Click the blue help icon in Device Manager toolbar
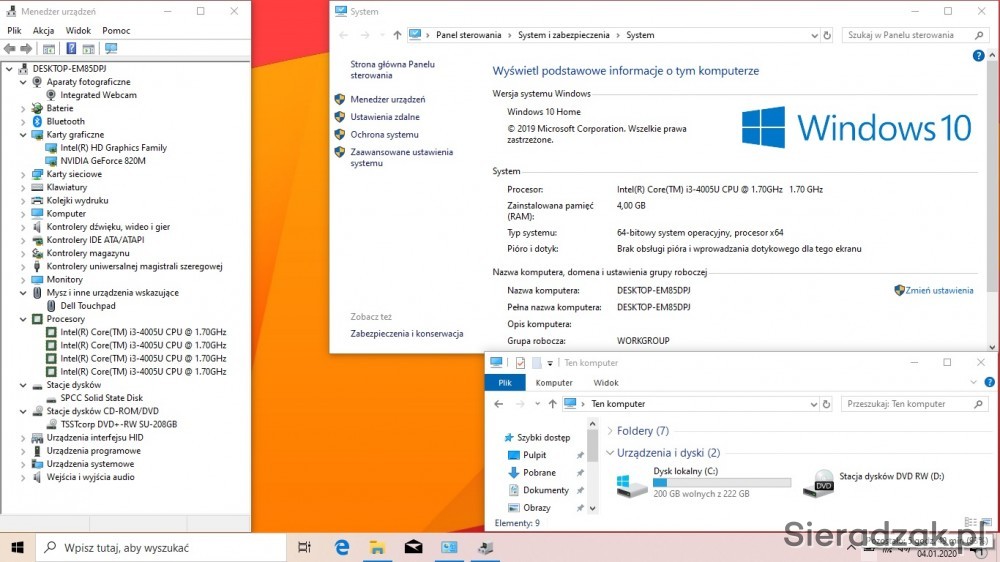Viewport: 1000px width, 562px height. pyautogui.click(x=71, y=48)
